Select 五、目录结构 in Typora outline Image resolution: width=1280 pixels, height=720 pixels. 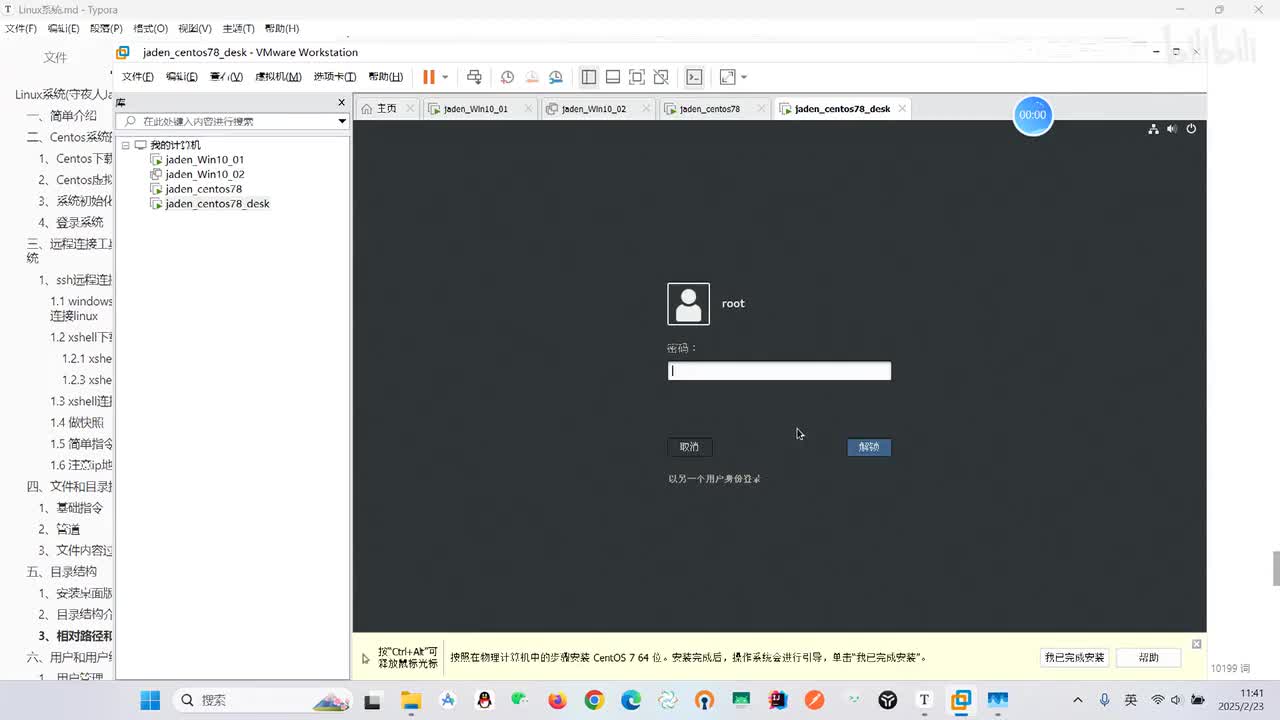pyautogui.click(x=61, y=572)
